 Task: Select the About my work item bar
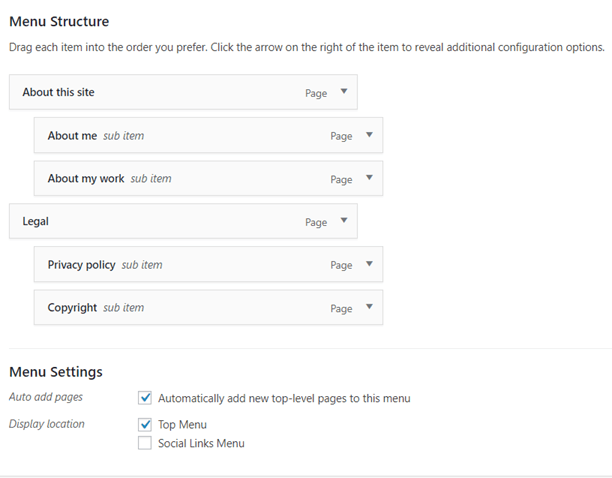click(208, 178)
